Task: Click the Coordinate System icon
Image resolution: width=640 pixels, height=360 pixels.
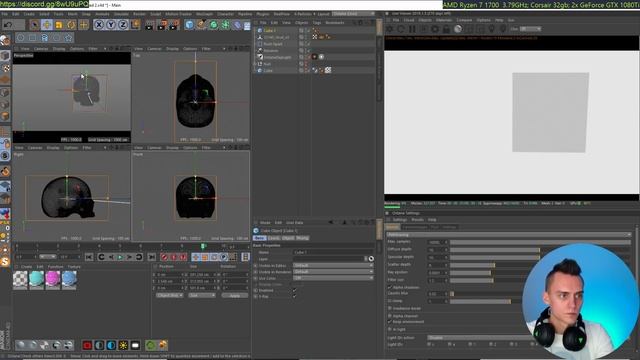Action: 135,25
